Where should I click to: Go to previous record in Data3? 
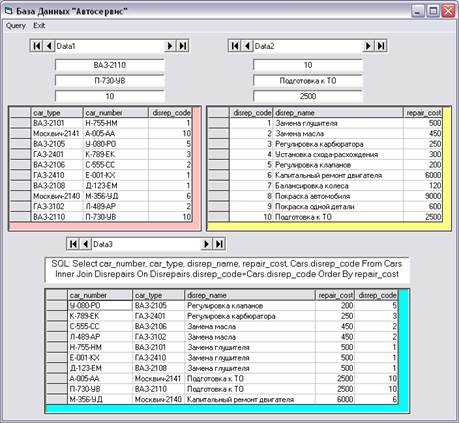(86, 244)
